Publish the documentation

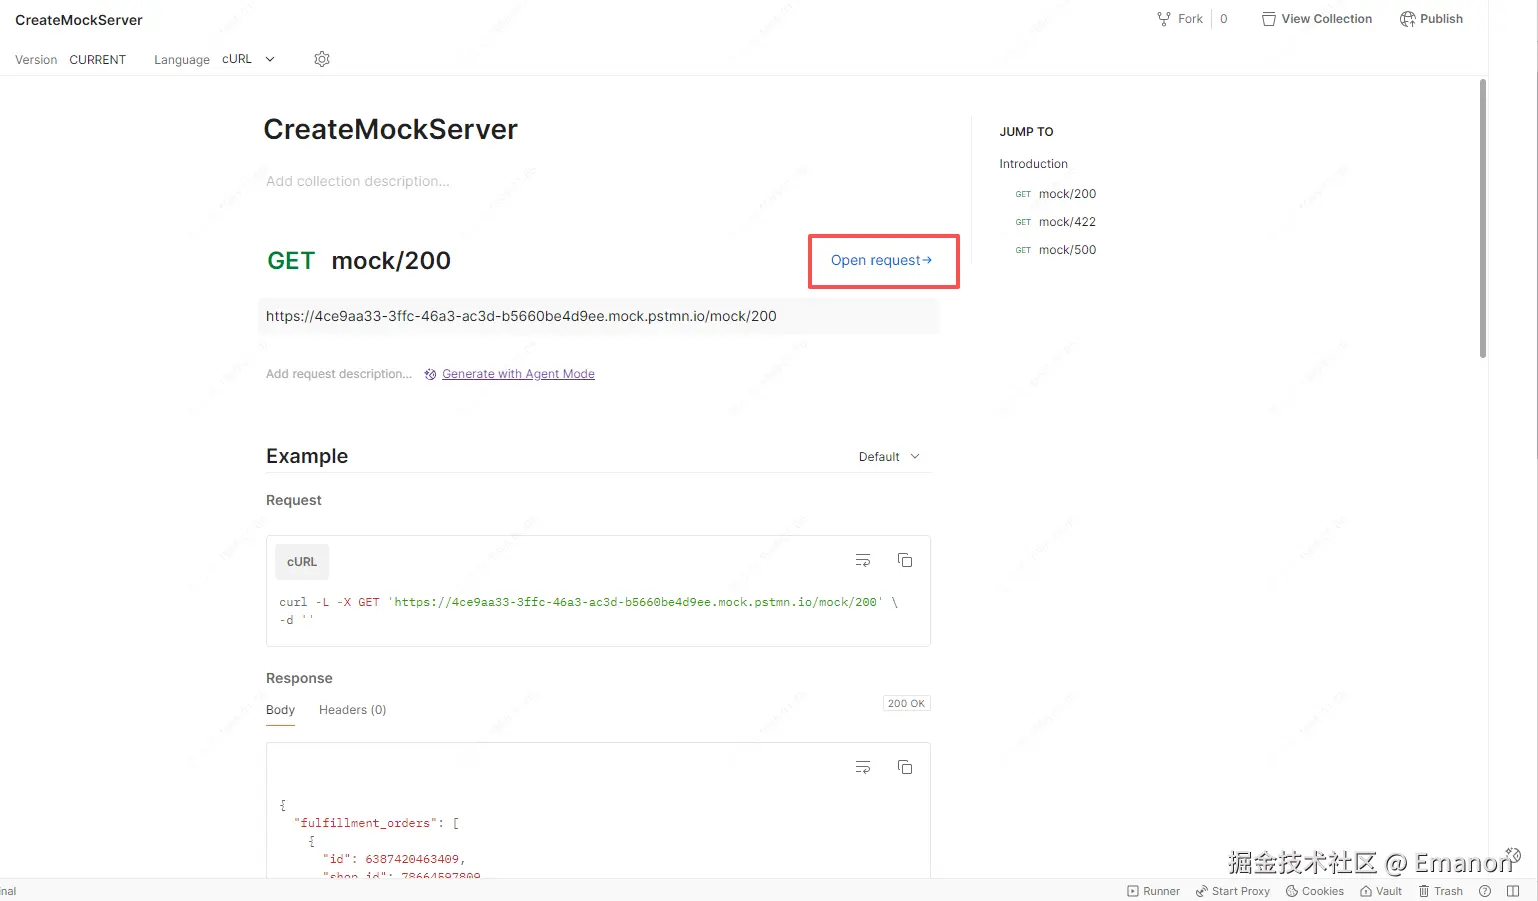pos(1431,19)
